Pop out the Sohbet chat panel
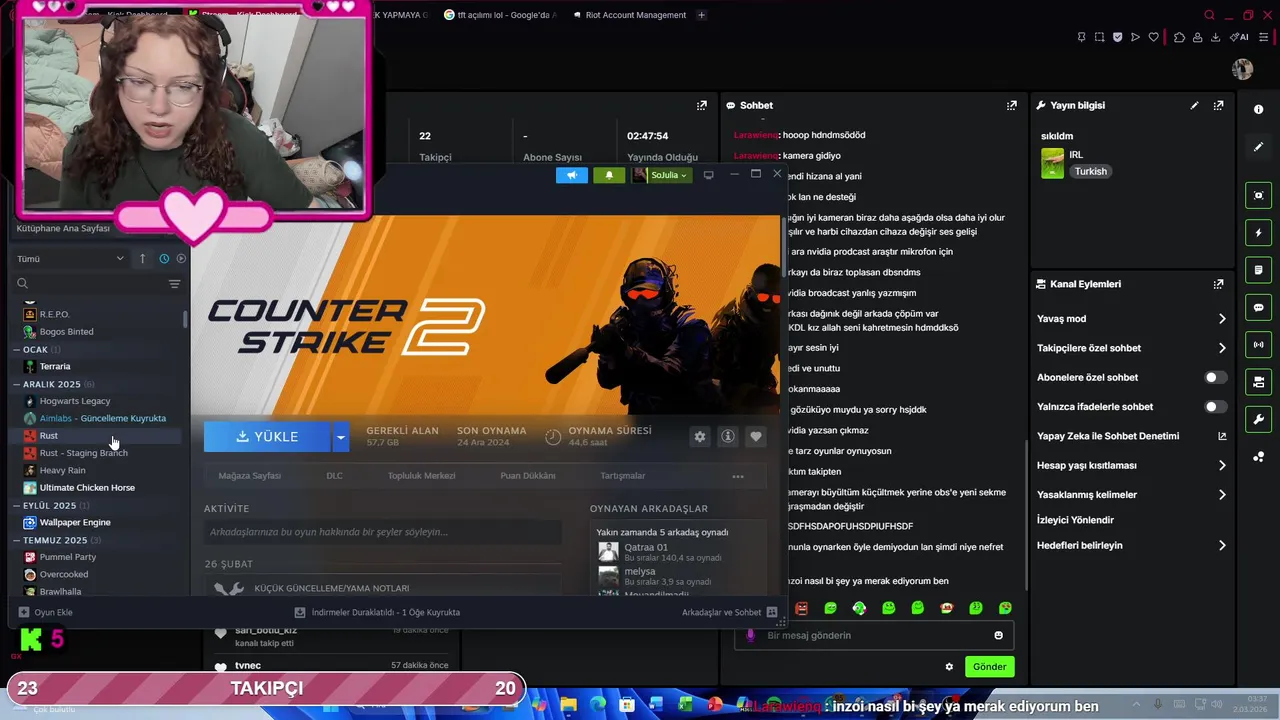 coord(1012,105)
